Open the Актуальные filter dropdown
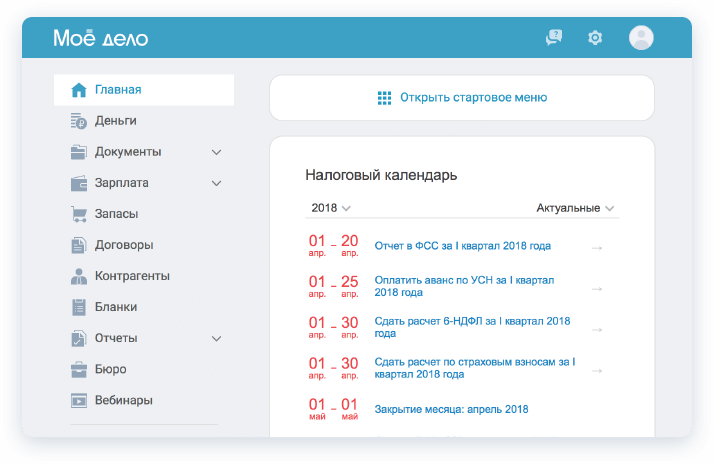The image size is (714, 464). pos(575,208)
